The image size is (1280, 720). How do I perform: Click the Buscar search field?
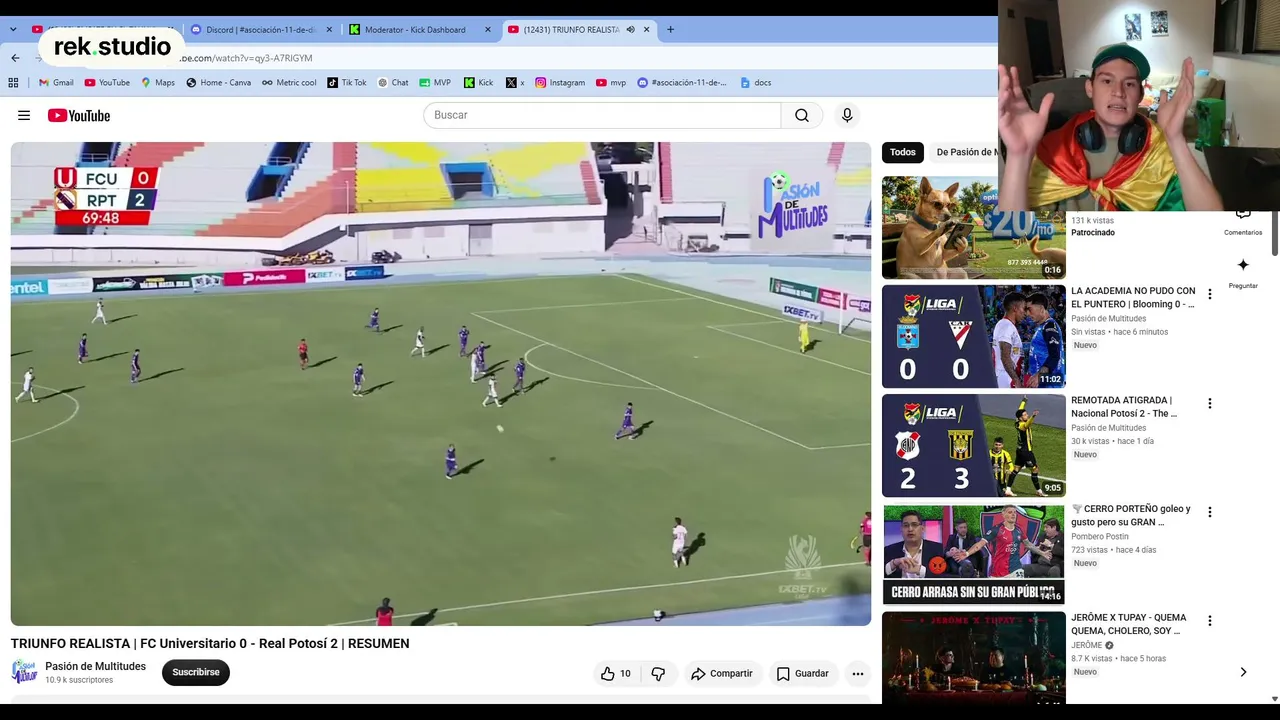(x=602, y=115)
